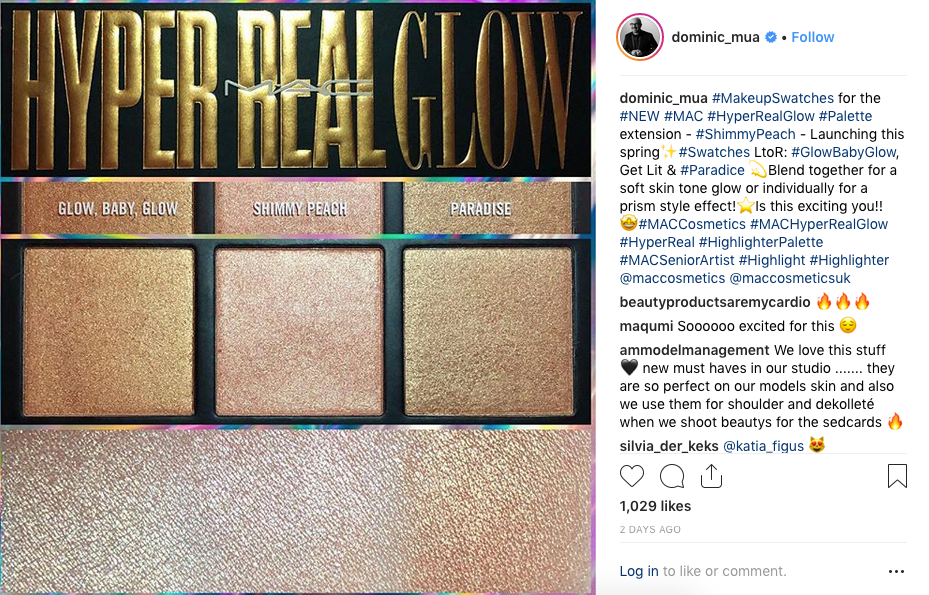Image resolution: width=929 pixels, height=595 pixels.
Task: Open commenter ammodelmanagement's profile
Action: 694,350
